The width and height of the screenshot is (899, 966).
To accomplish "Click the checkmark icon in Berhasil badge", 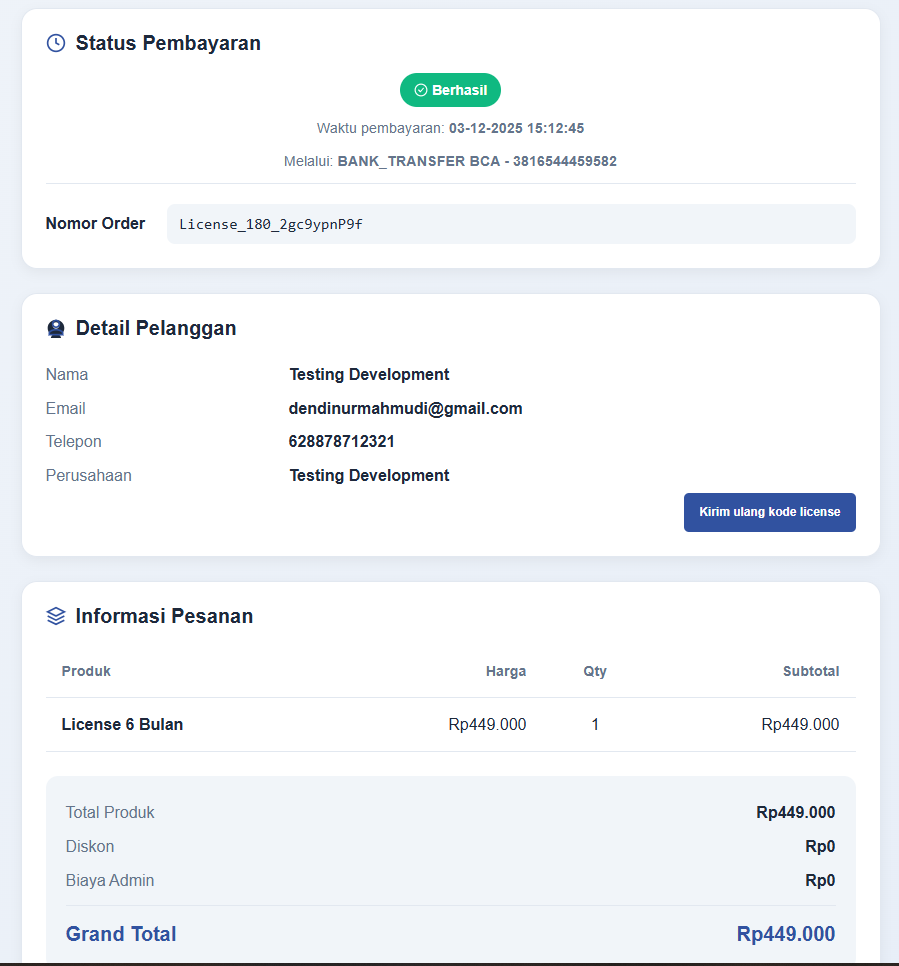I will (421, 90).
